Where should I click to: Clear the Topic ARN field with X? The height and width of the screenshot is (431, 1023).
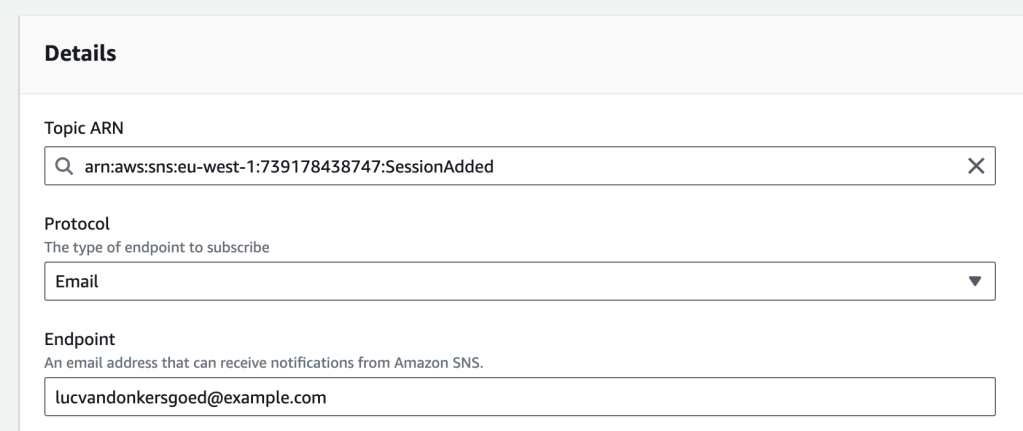pyautogui.click(x=976, y=167)
